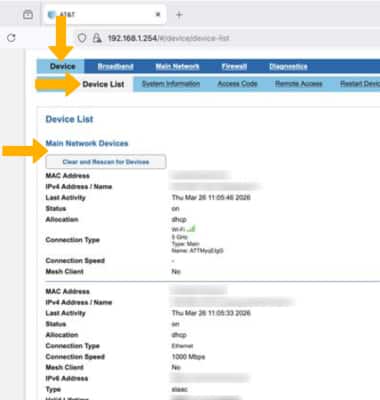The image size is (380, 400).
Task: Click the AT&T tab favicon
Action: (52, 15)
